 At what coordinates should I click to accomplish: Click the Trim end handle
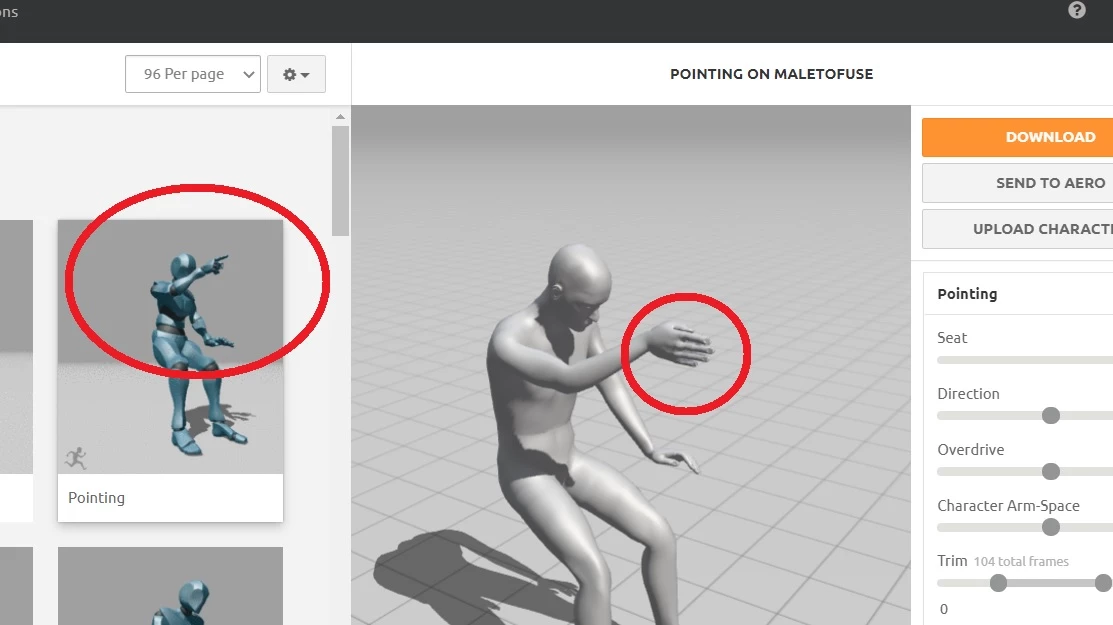tap(1103, 583)
